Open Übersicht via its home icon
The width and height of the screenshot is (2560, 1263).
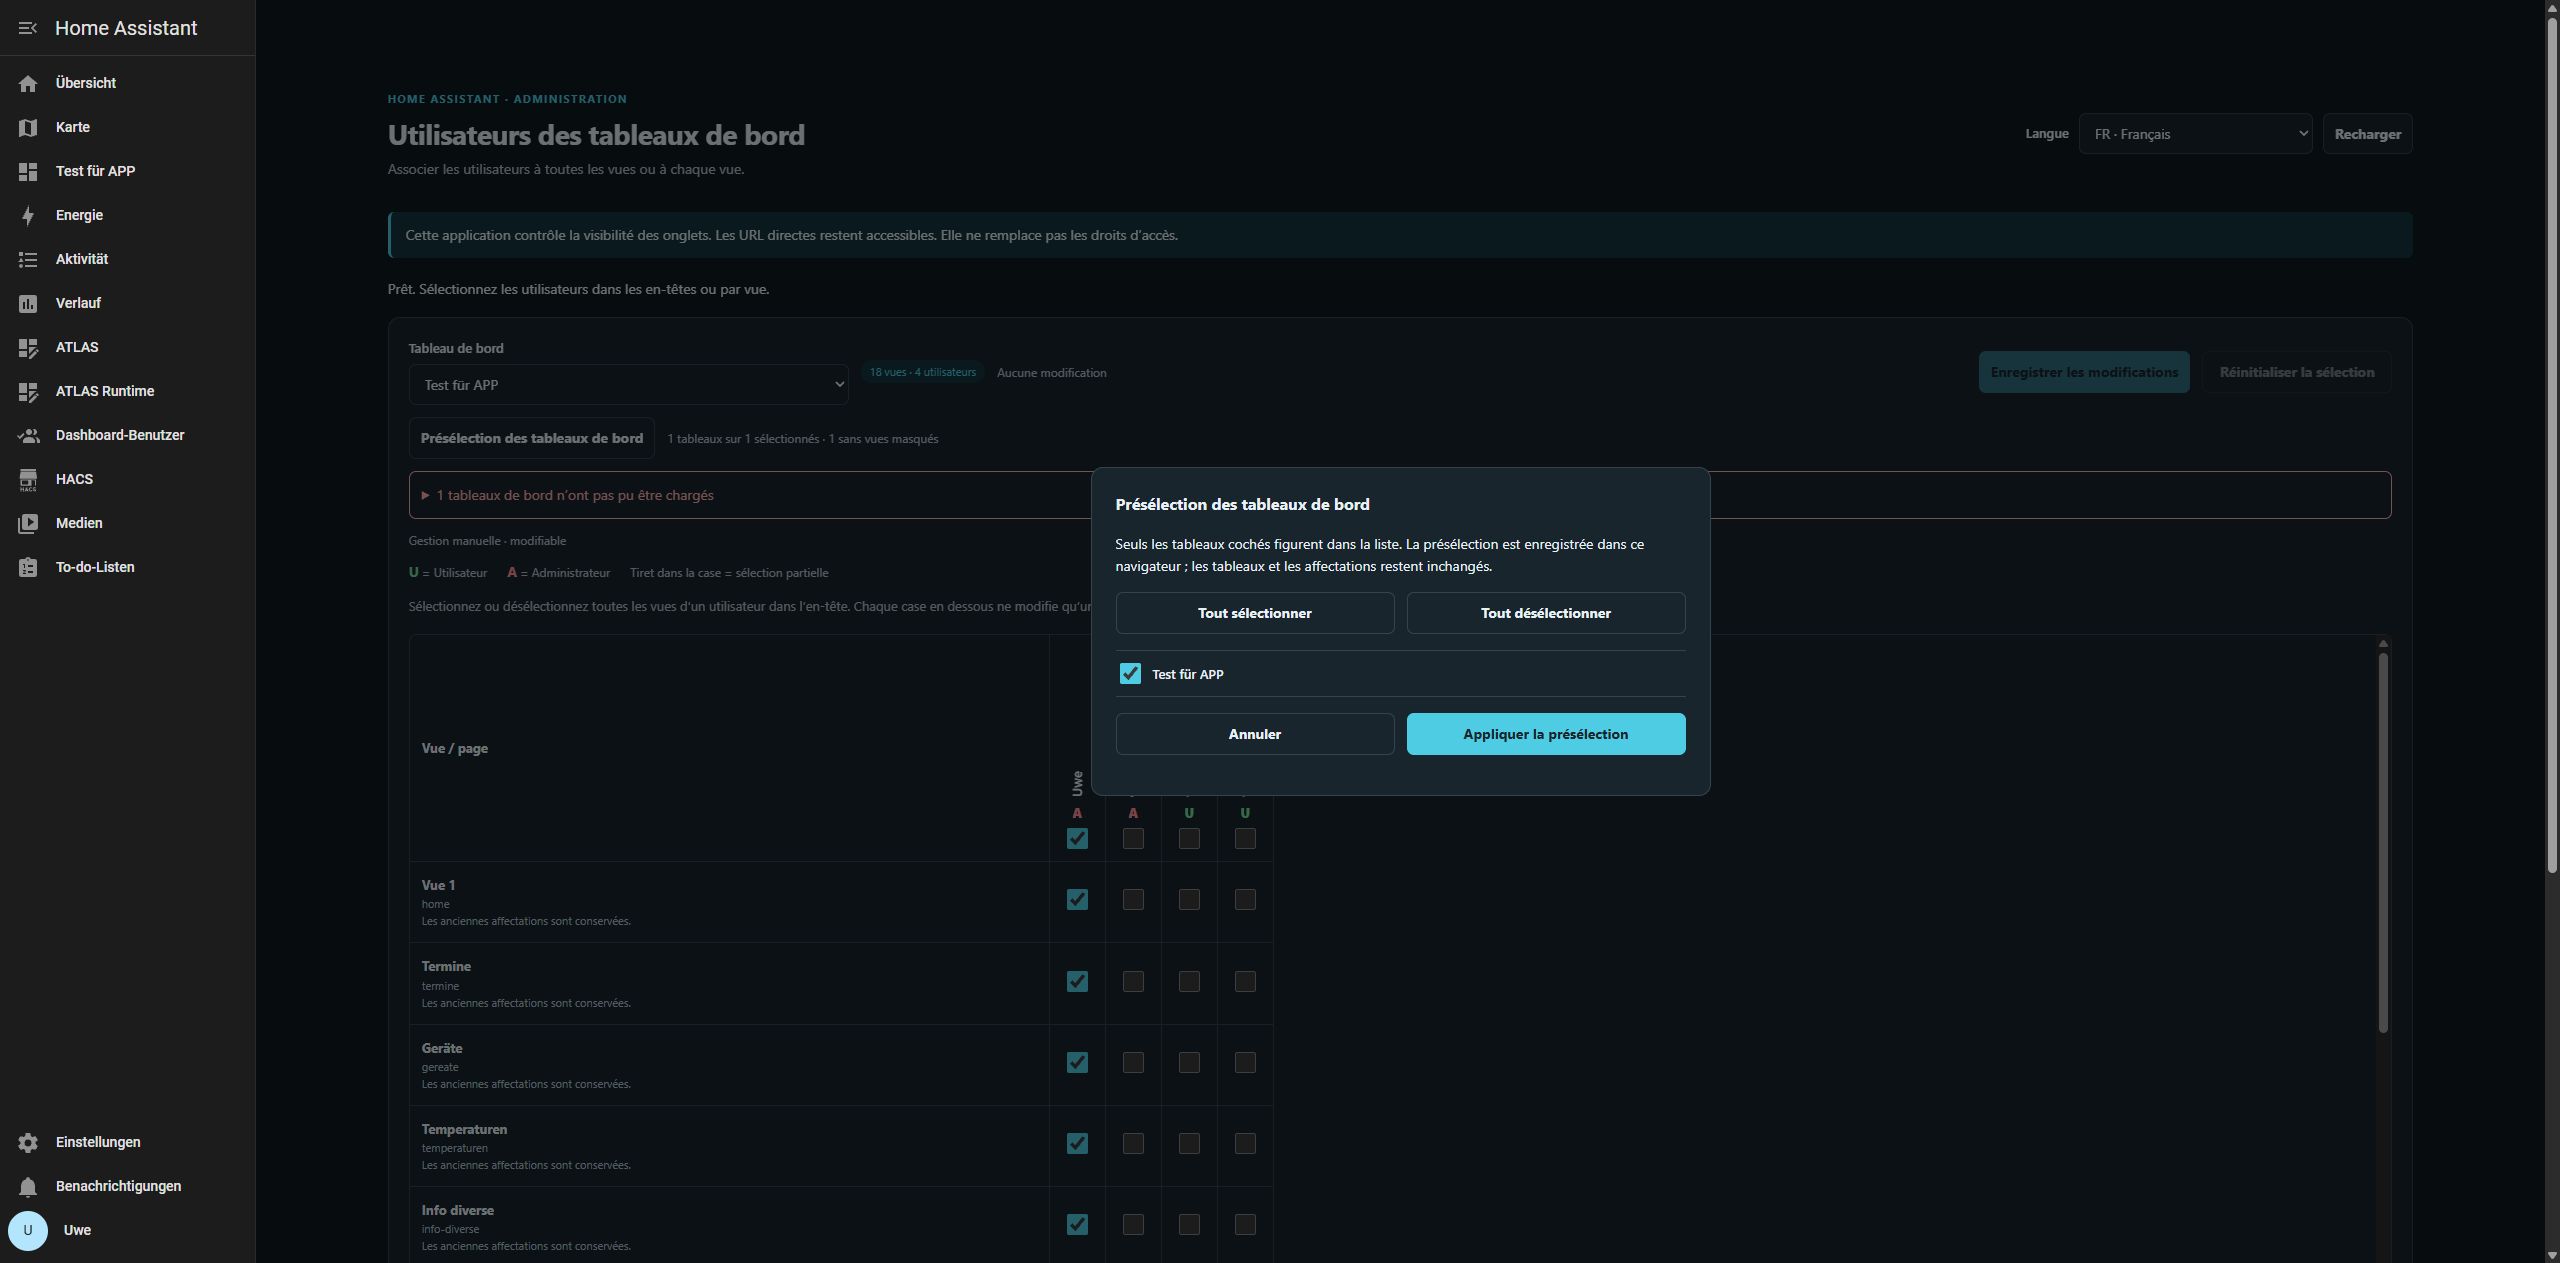tap(28, 83)
